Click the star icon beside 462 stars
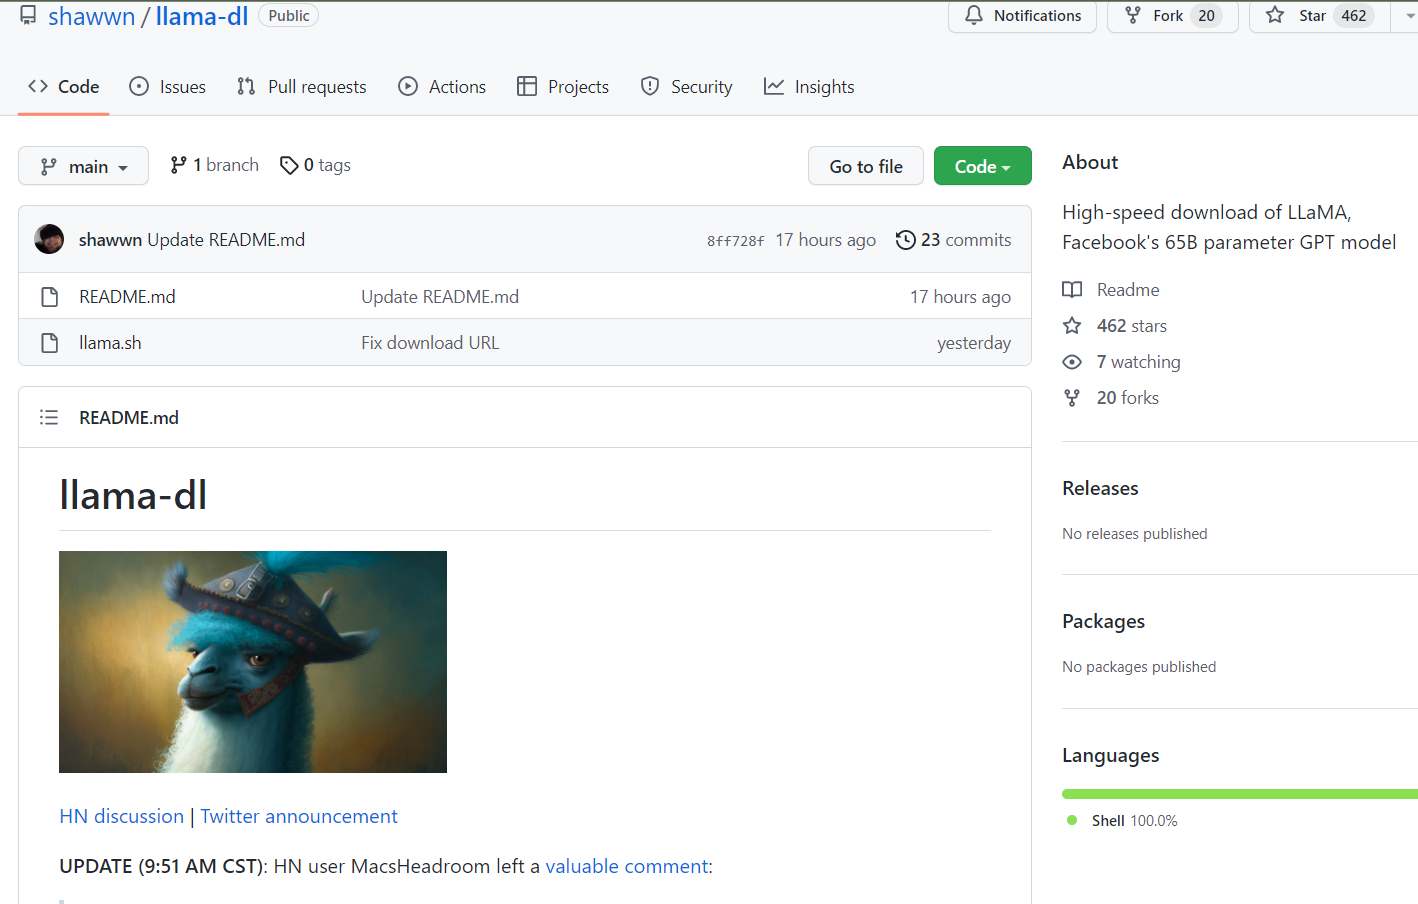1418x904 pixels. pos(1072,326)
